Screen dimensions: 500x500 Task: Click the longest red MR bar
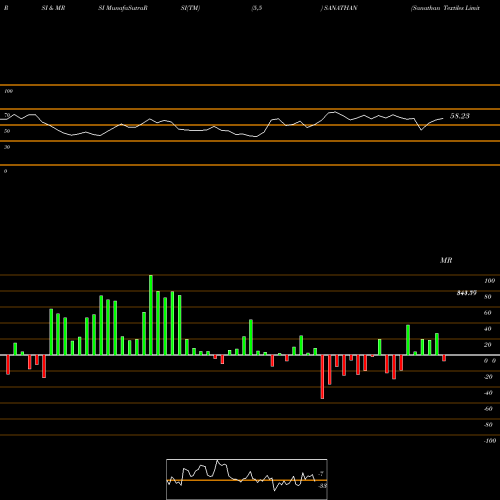(x=322, y=377)
